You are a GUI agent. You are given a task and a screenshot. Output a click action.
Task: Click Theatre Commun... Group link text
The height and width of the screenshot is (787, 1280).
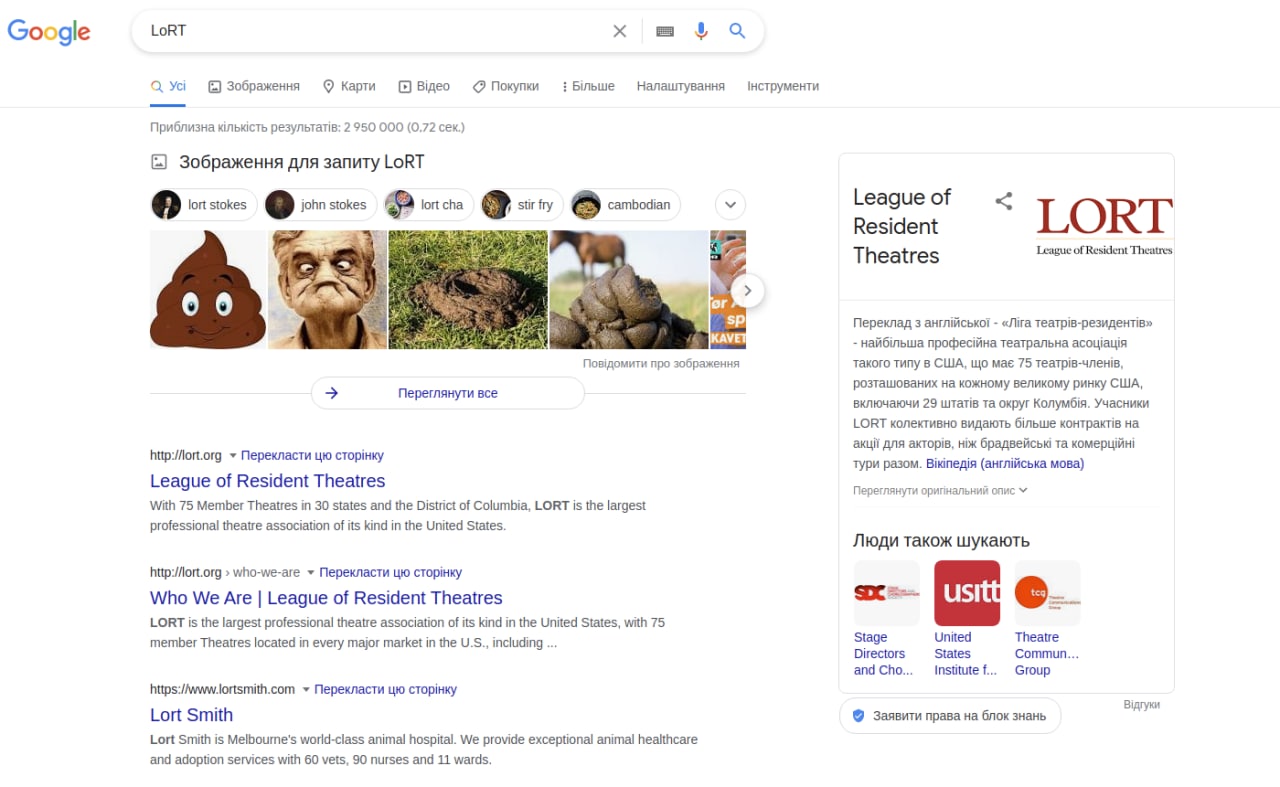coord(1047,654)
